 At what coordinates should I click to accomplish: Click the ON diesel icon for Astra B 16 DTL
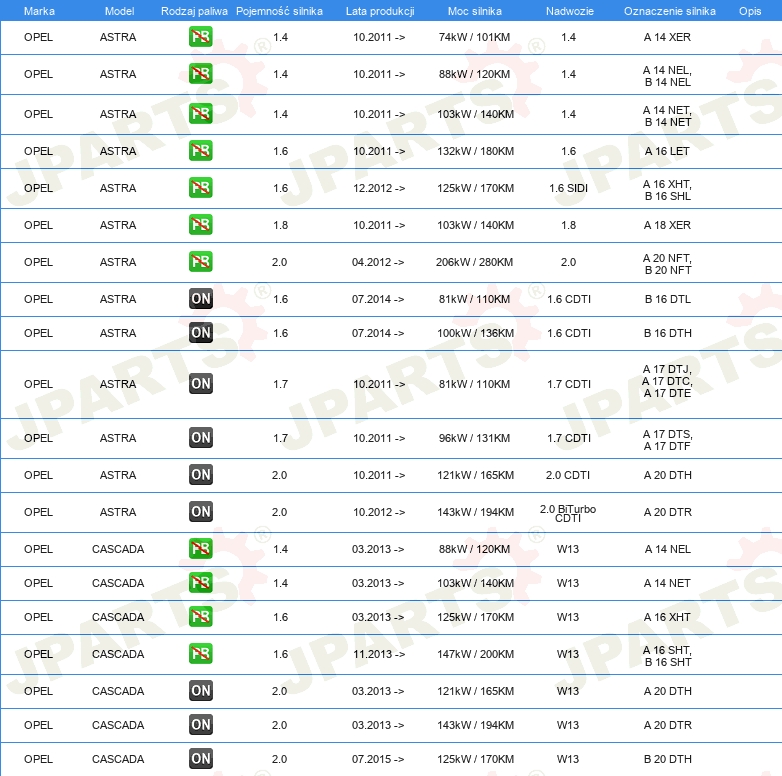pyautogui.click(x=200, y=299)
